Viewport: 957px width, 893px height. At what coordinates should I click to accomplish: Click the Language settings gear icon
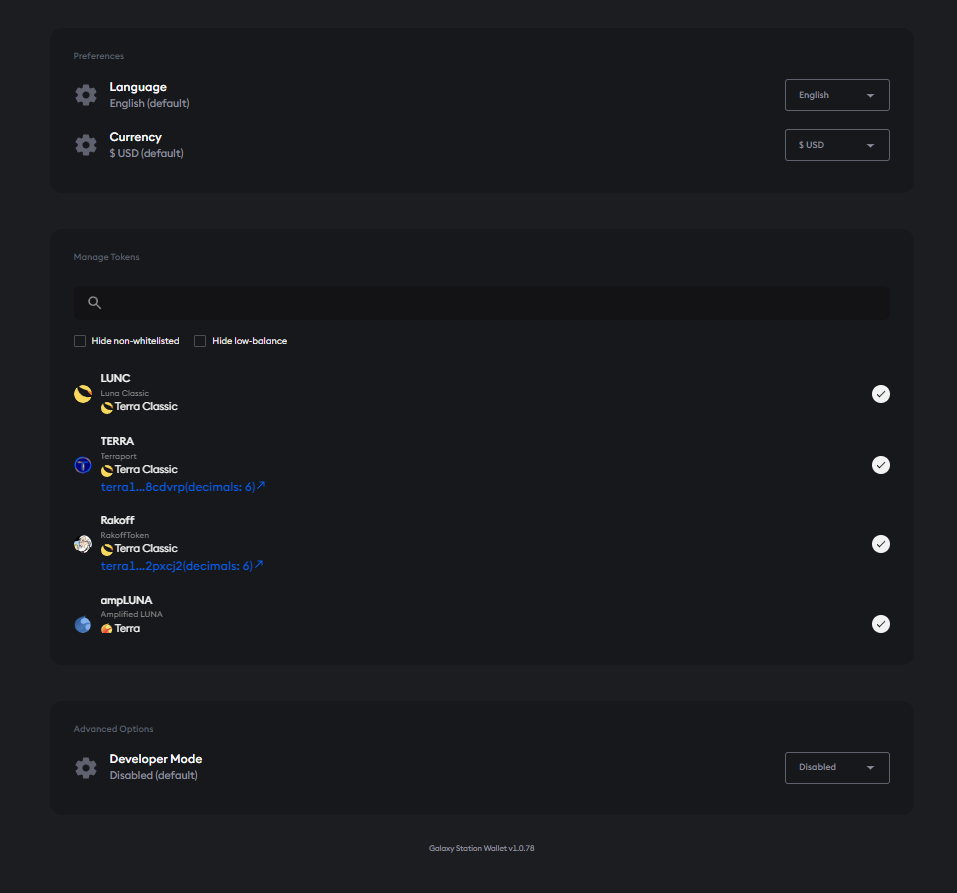(x=86, y=95)
